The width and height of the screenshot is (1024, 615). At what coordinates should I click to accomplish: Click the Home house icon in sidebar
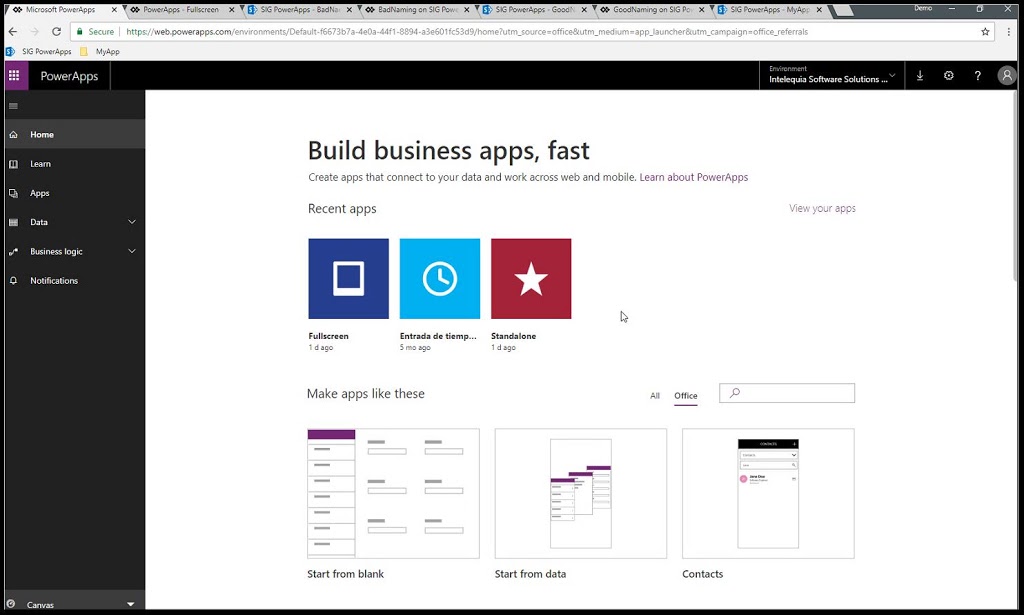tap(14, 134)
